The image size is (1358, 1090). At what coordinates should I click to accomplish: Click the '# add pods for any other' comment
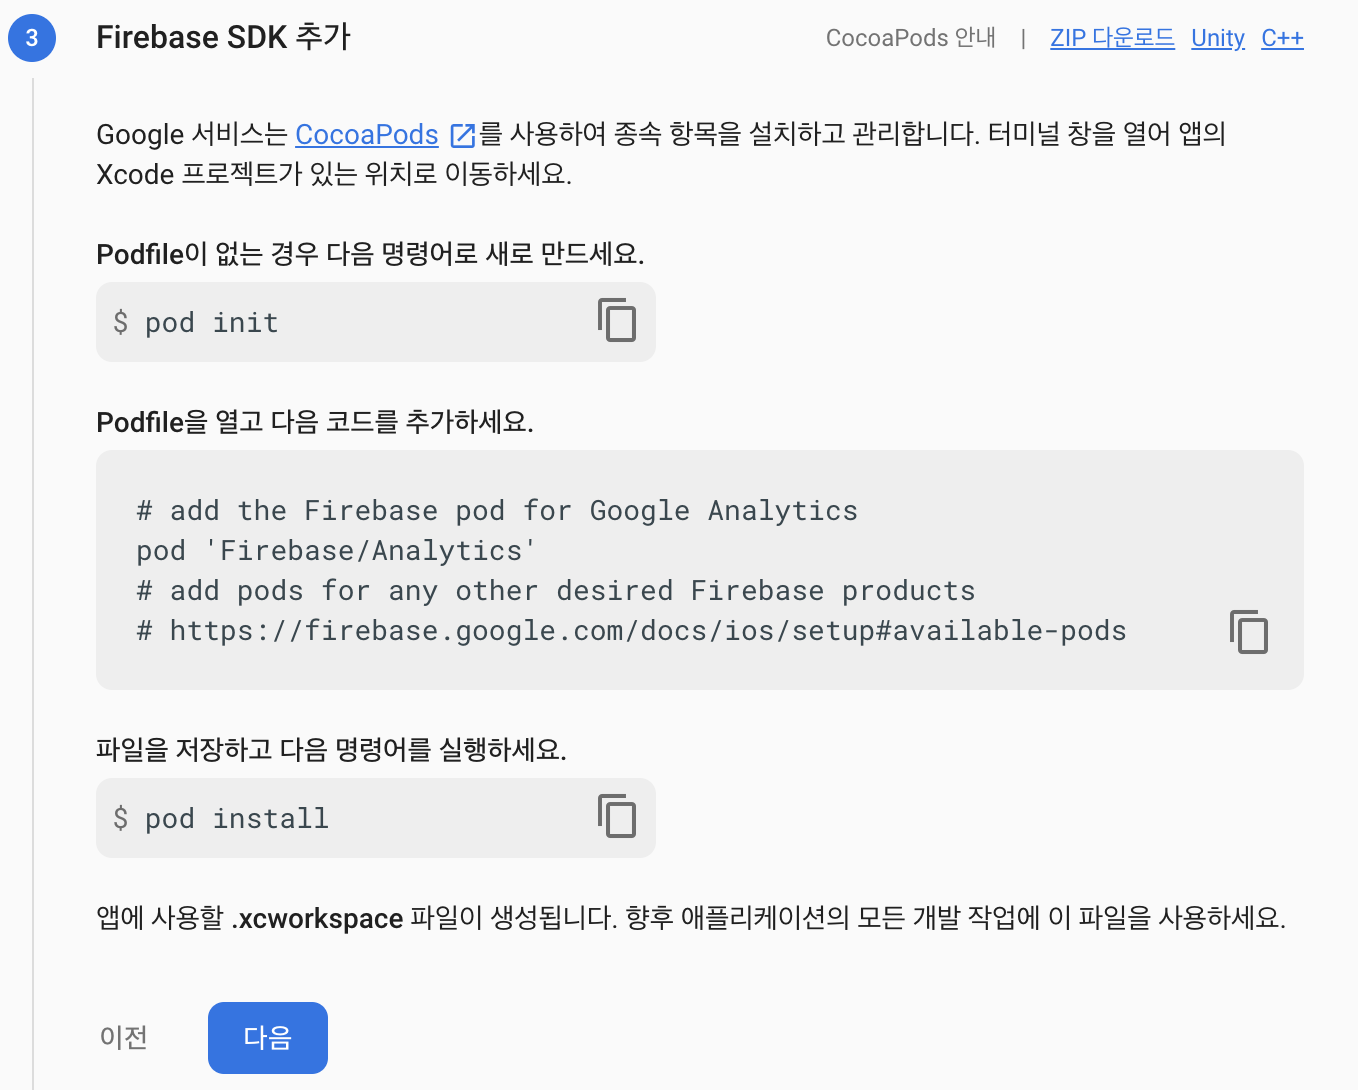(555, 590)
